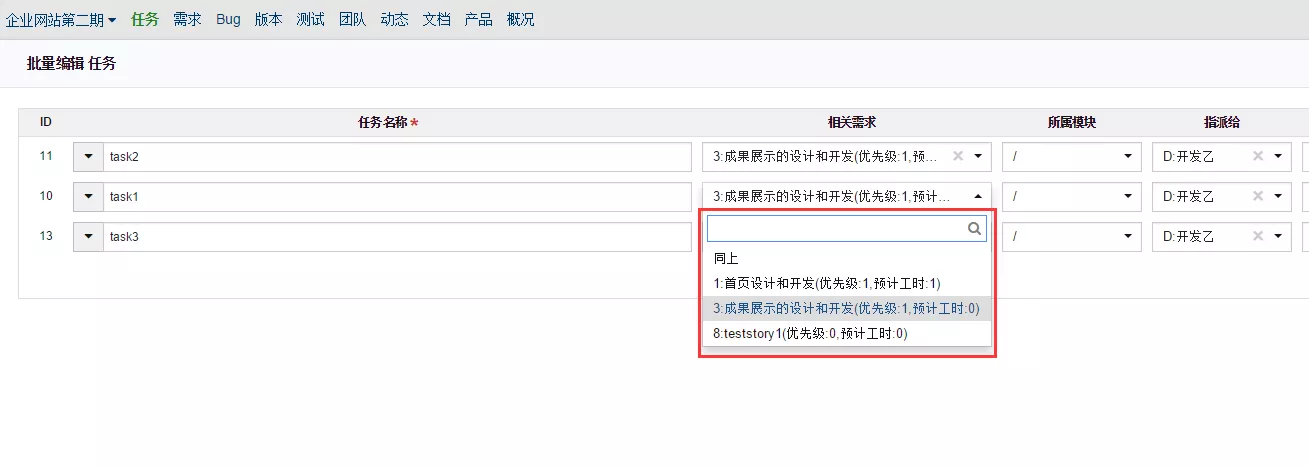Open the 企业网站第二期 project dropdown
1309x466 pixels.
click(x=61, y=19)
